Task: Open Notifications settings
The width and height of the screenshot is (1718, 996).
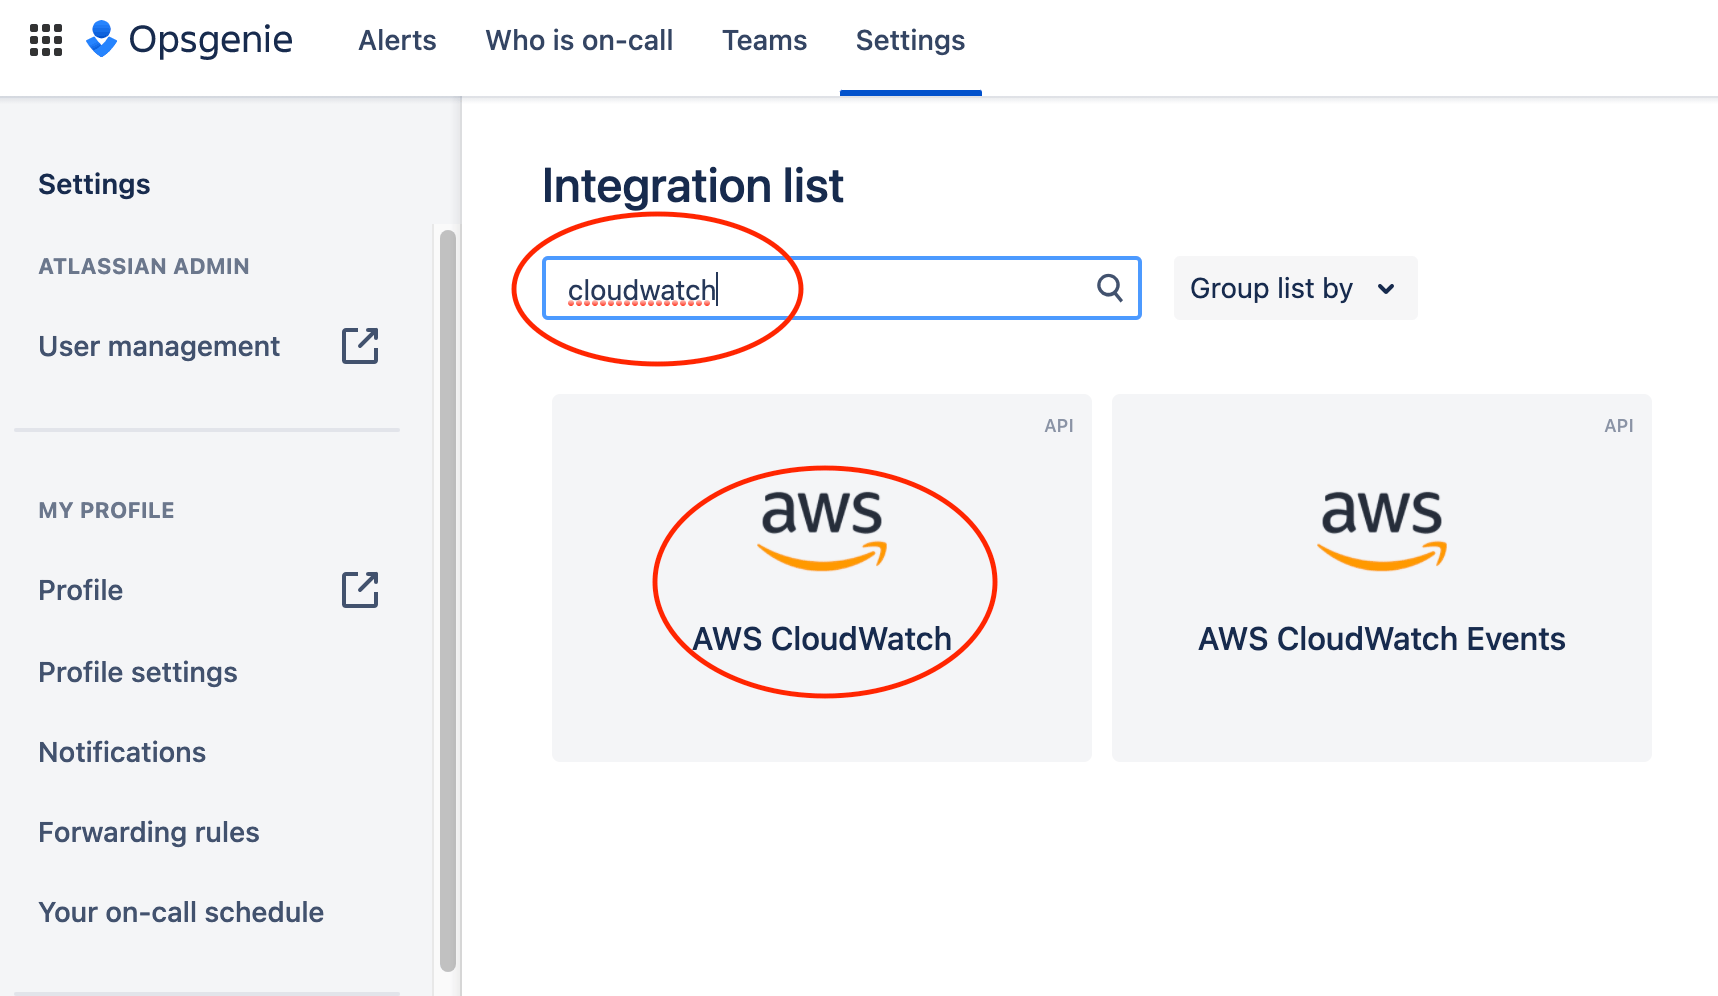Action: coord(122,752)
